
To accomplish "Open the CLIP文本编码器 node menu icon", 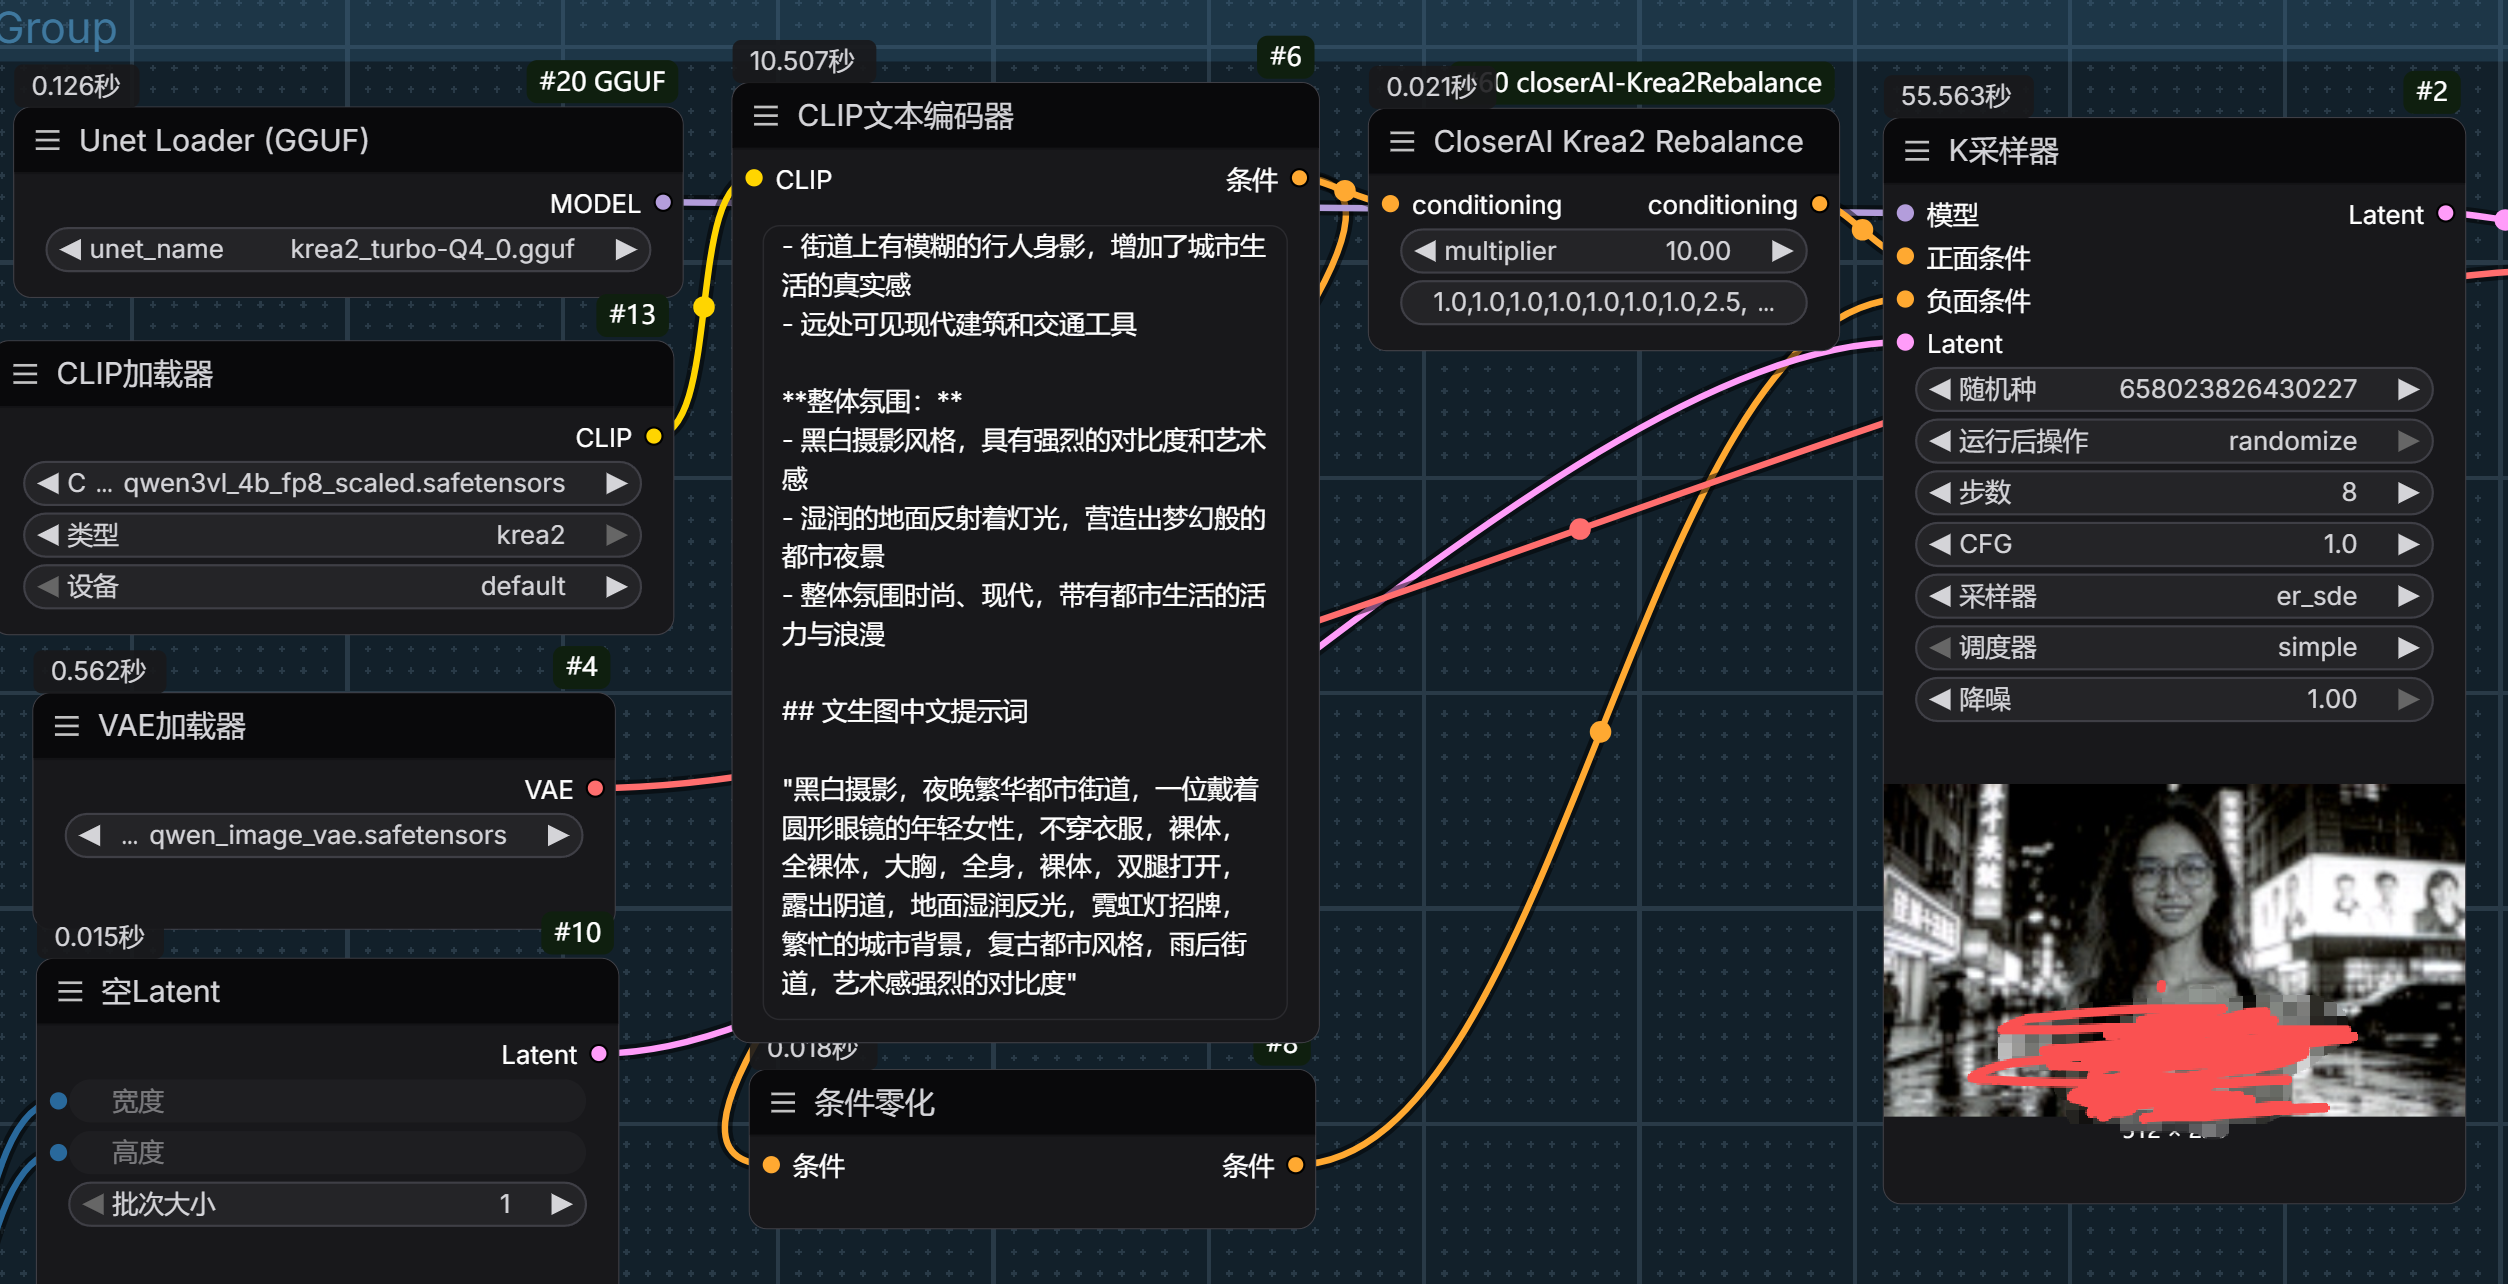I will (x=766, y=116).
